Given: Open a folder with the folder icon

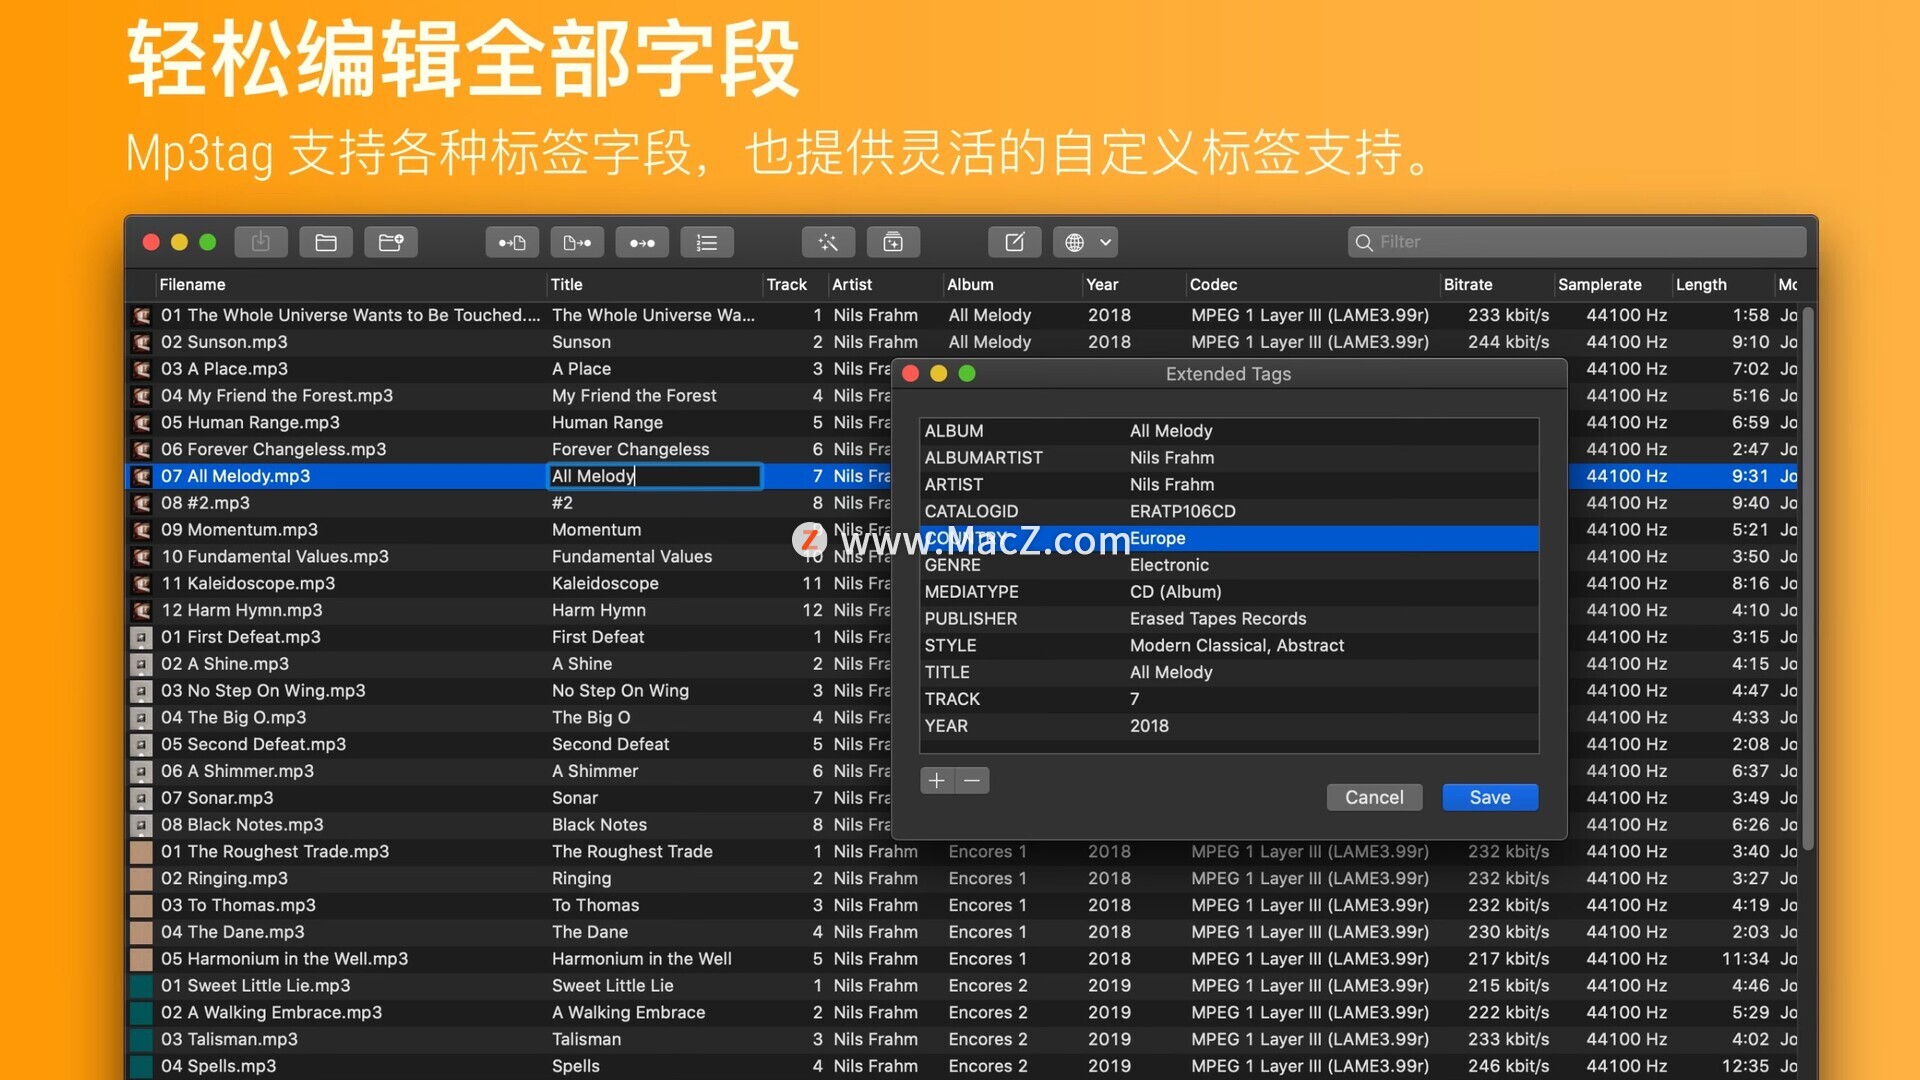Looking at the screenshot, I should point(326,242).
